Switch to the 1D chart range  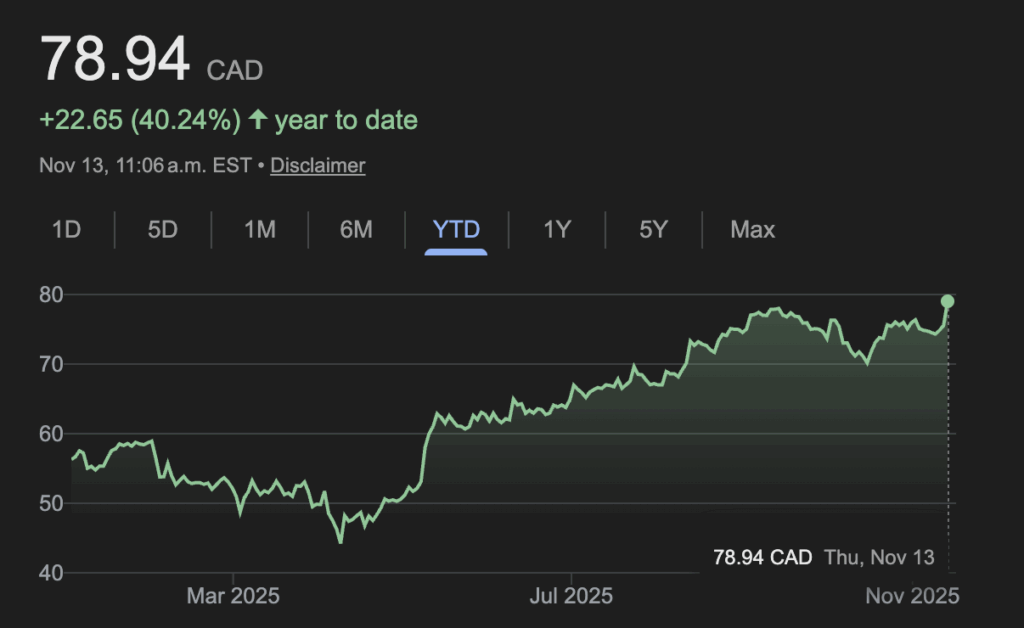click(x=66, y=230)
